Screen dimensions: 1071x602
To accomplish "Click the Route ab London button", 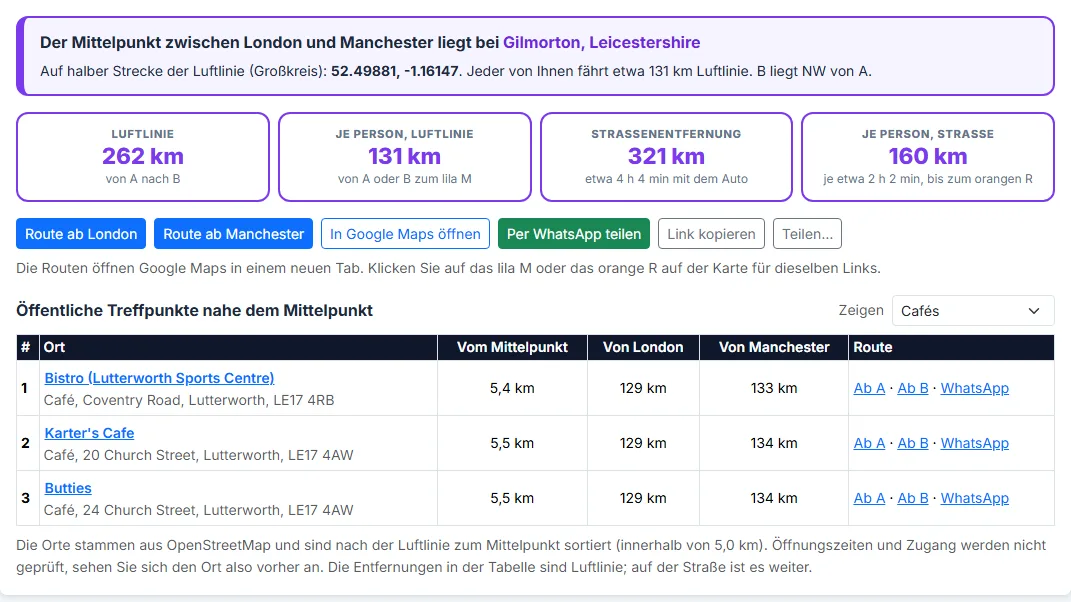I will coord(81,234).
